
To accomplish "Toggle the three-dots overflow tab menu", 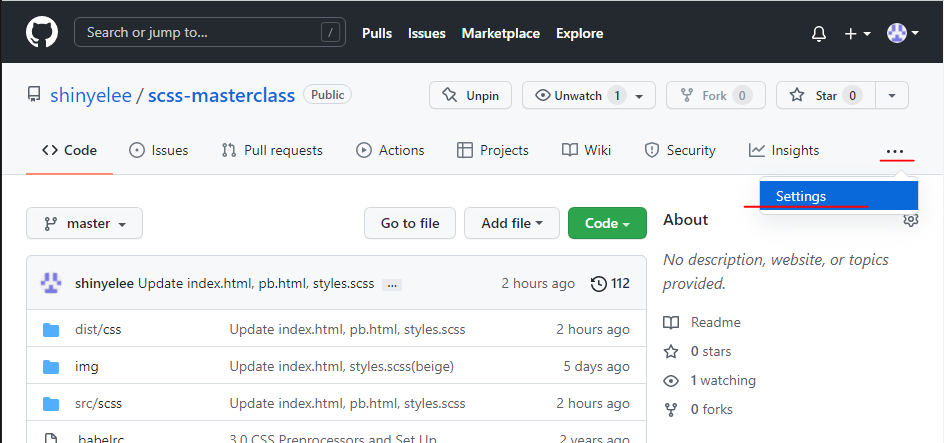I will (x=896, y=151).
